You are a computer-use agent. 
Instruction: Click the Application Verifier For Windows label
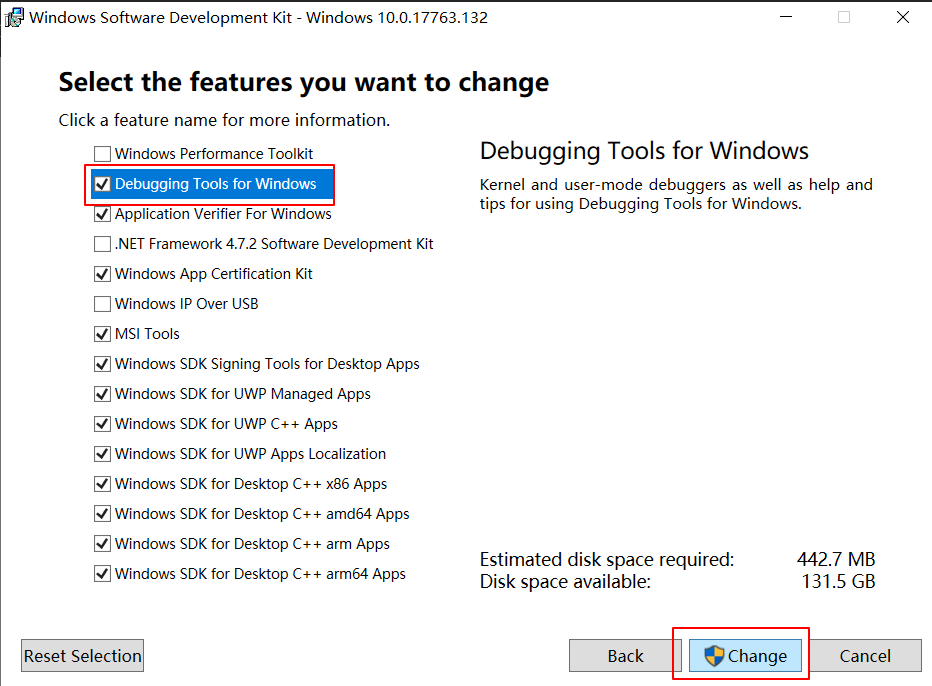(223, 214)
